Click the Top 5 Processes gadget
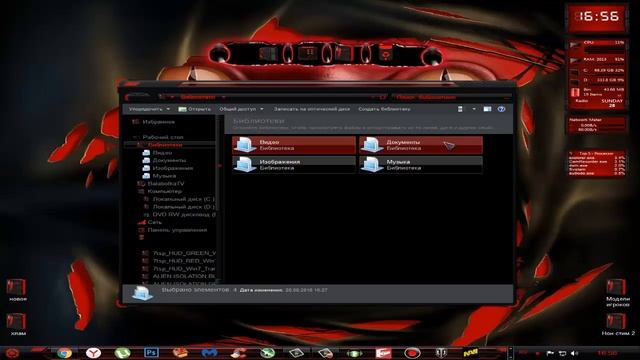640x360 pixels. point(597,164)
